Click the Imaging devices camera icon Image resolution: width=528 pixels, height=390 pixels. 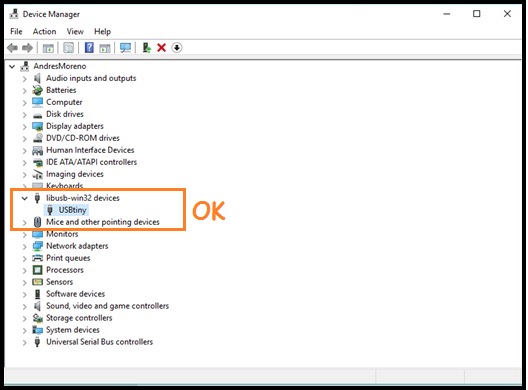(x=37, y=174)
